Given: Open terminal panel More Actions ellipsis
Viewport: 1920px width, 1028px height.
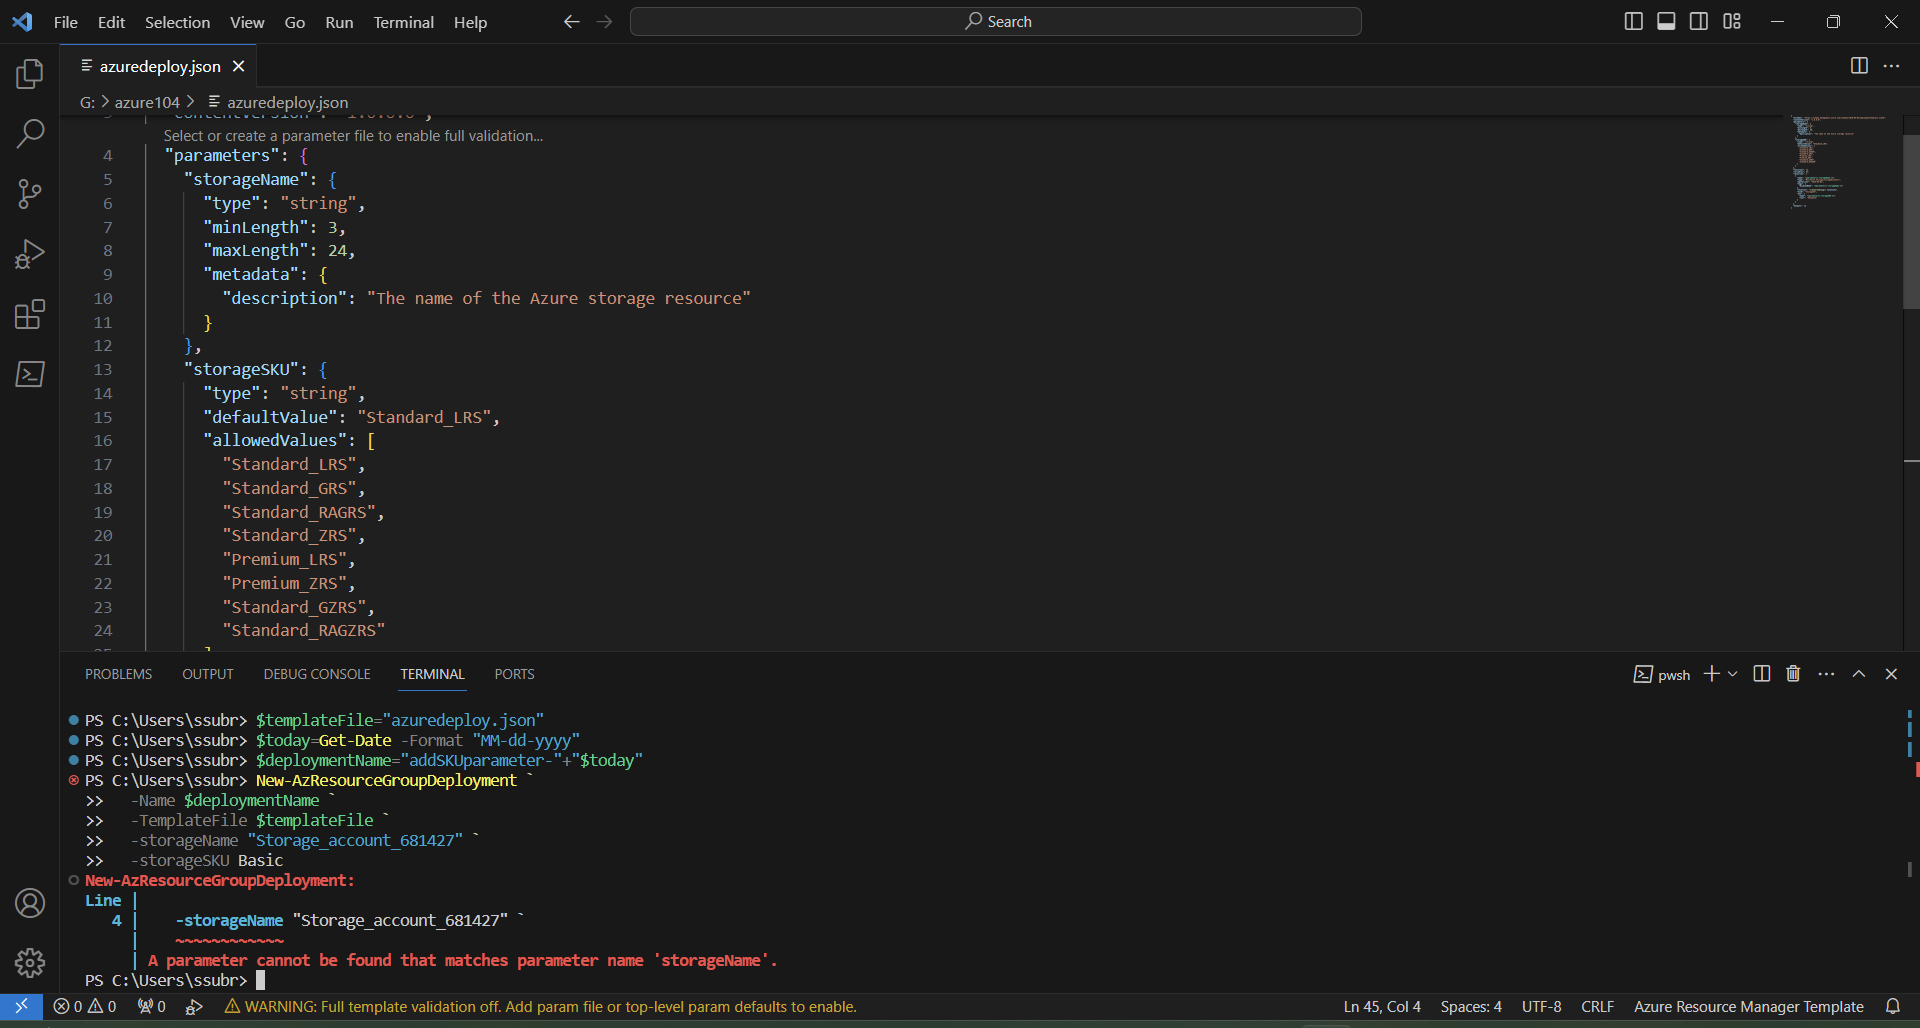Looking at the screenshot, I should [x=1826, y=674].
